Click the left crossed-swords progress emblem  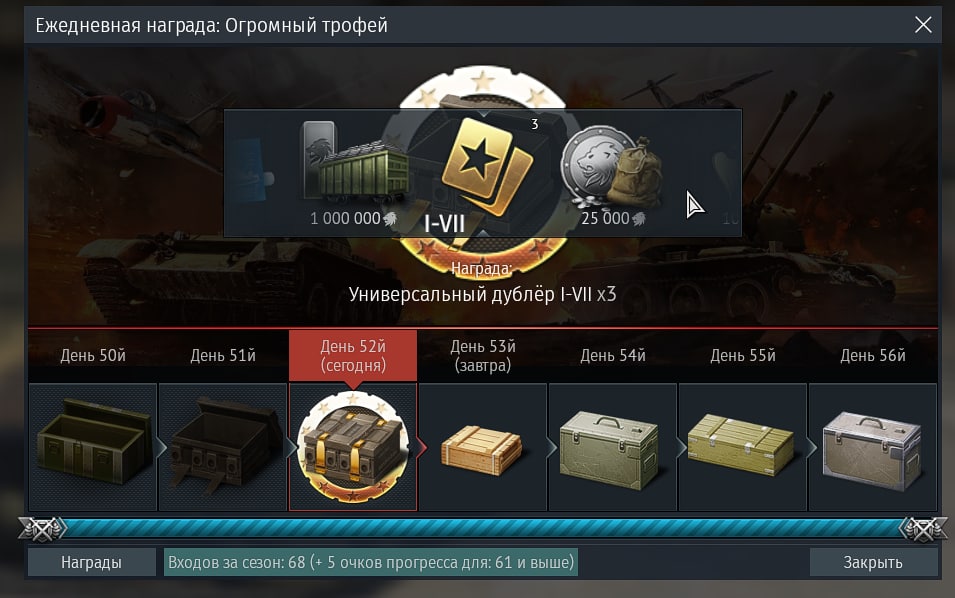coord(42,529)
